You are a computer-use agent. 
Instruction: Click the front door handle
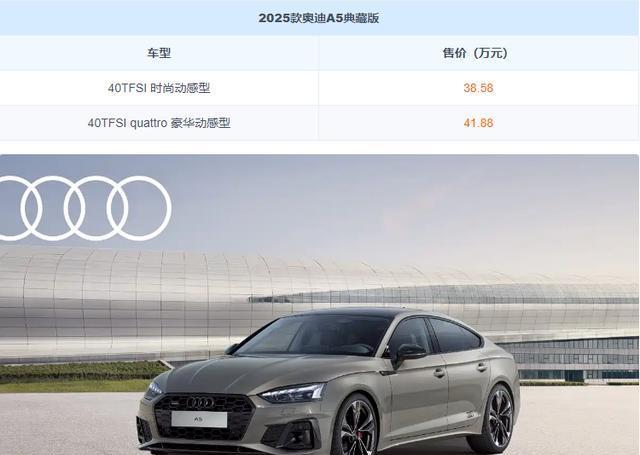[x=440, y=372]
